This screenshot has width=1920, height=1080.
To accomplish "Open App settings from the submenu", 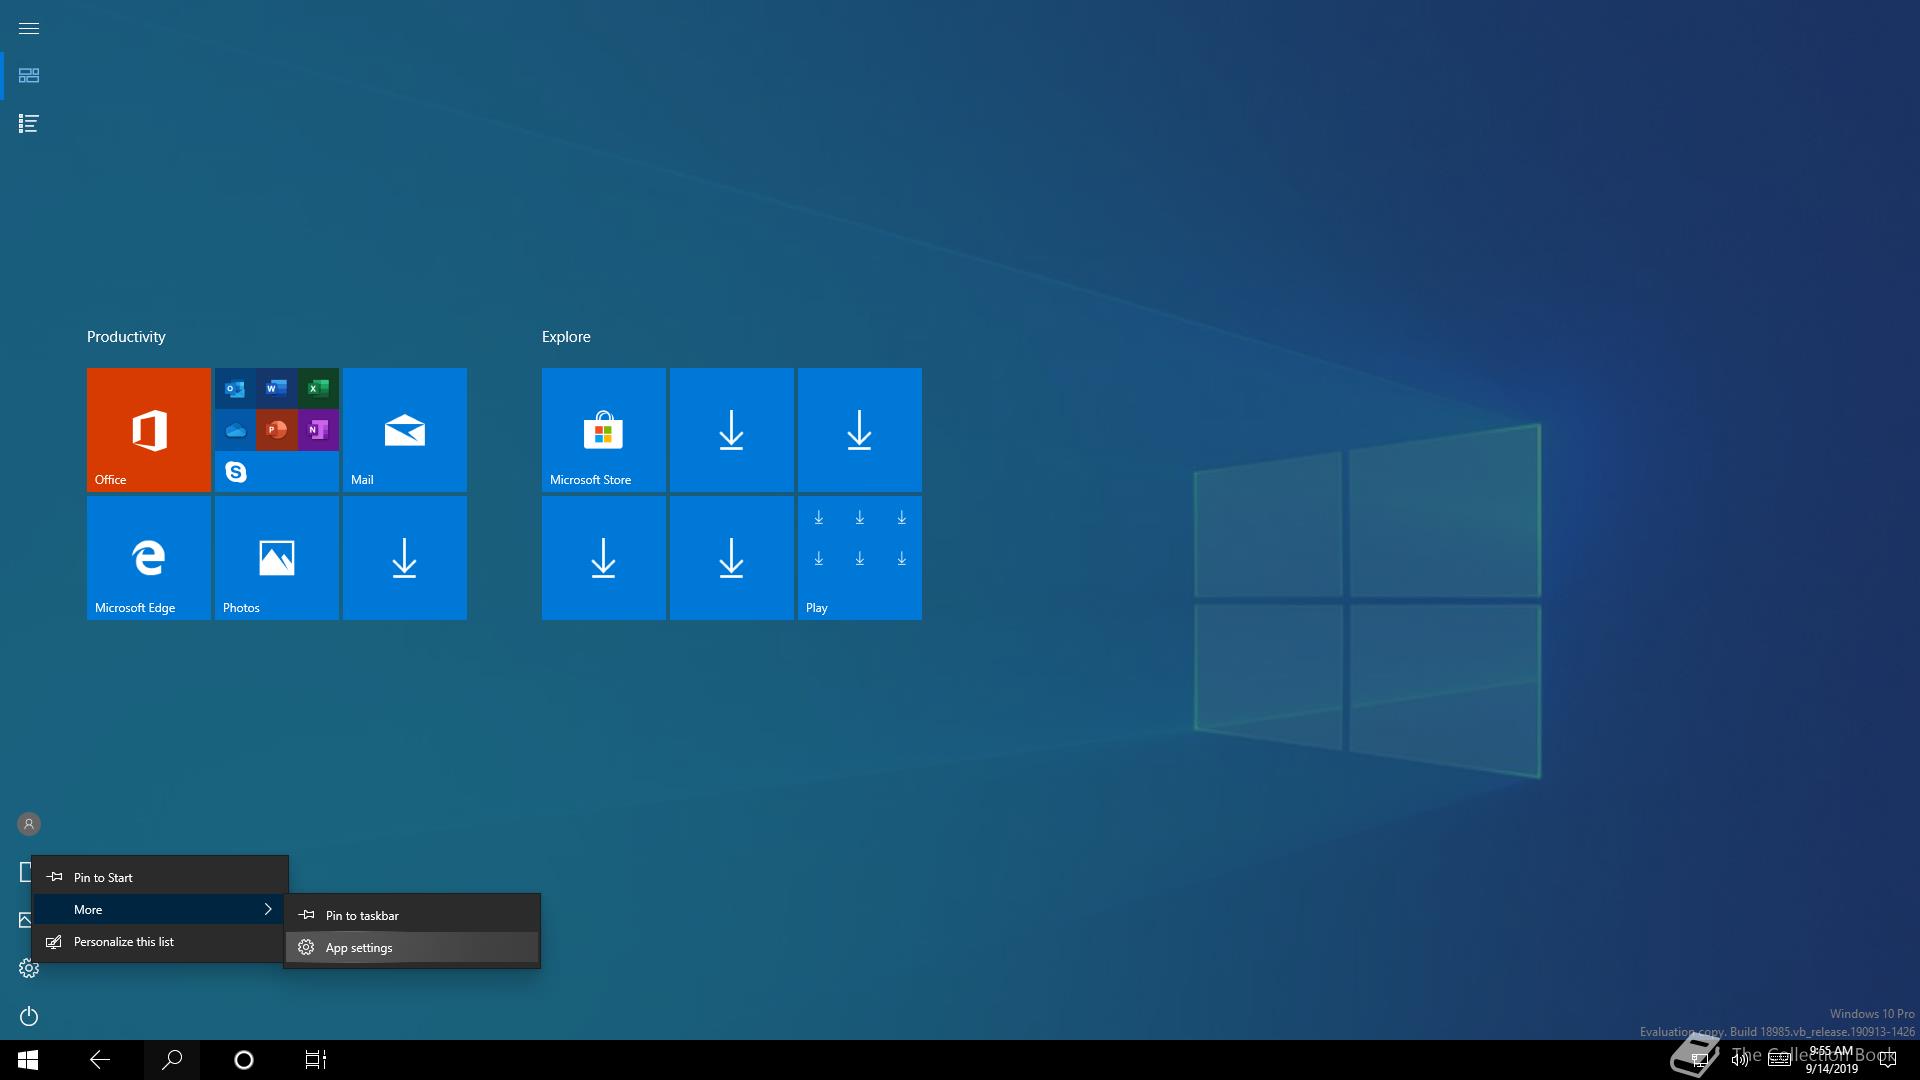I will tap(412, 947).
